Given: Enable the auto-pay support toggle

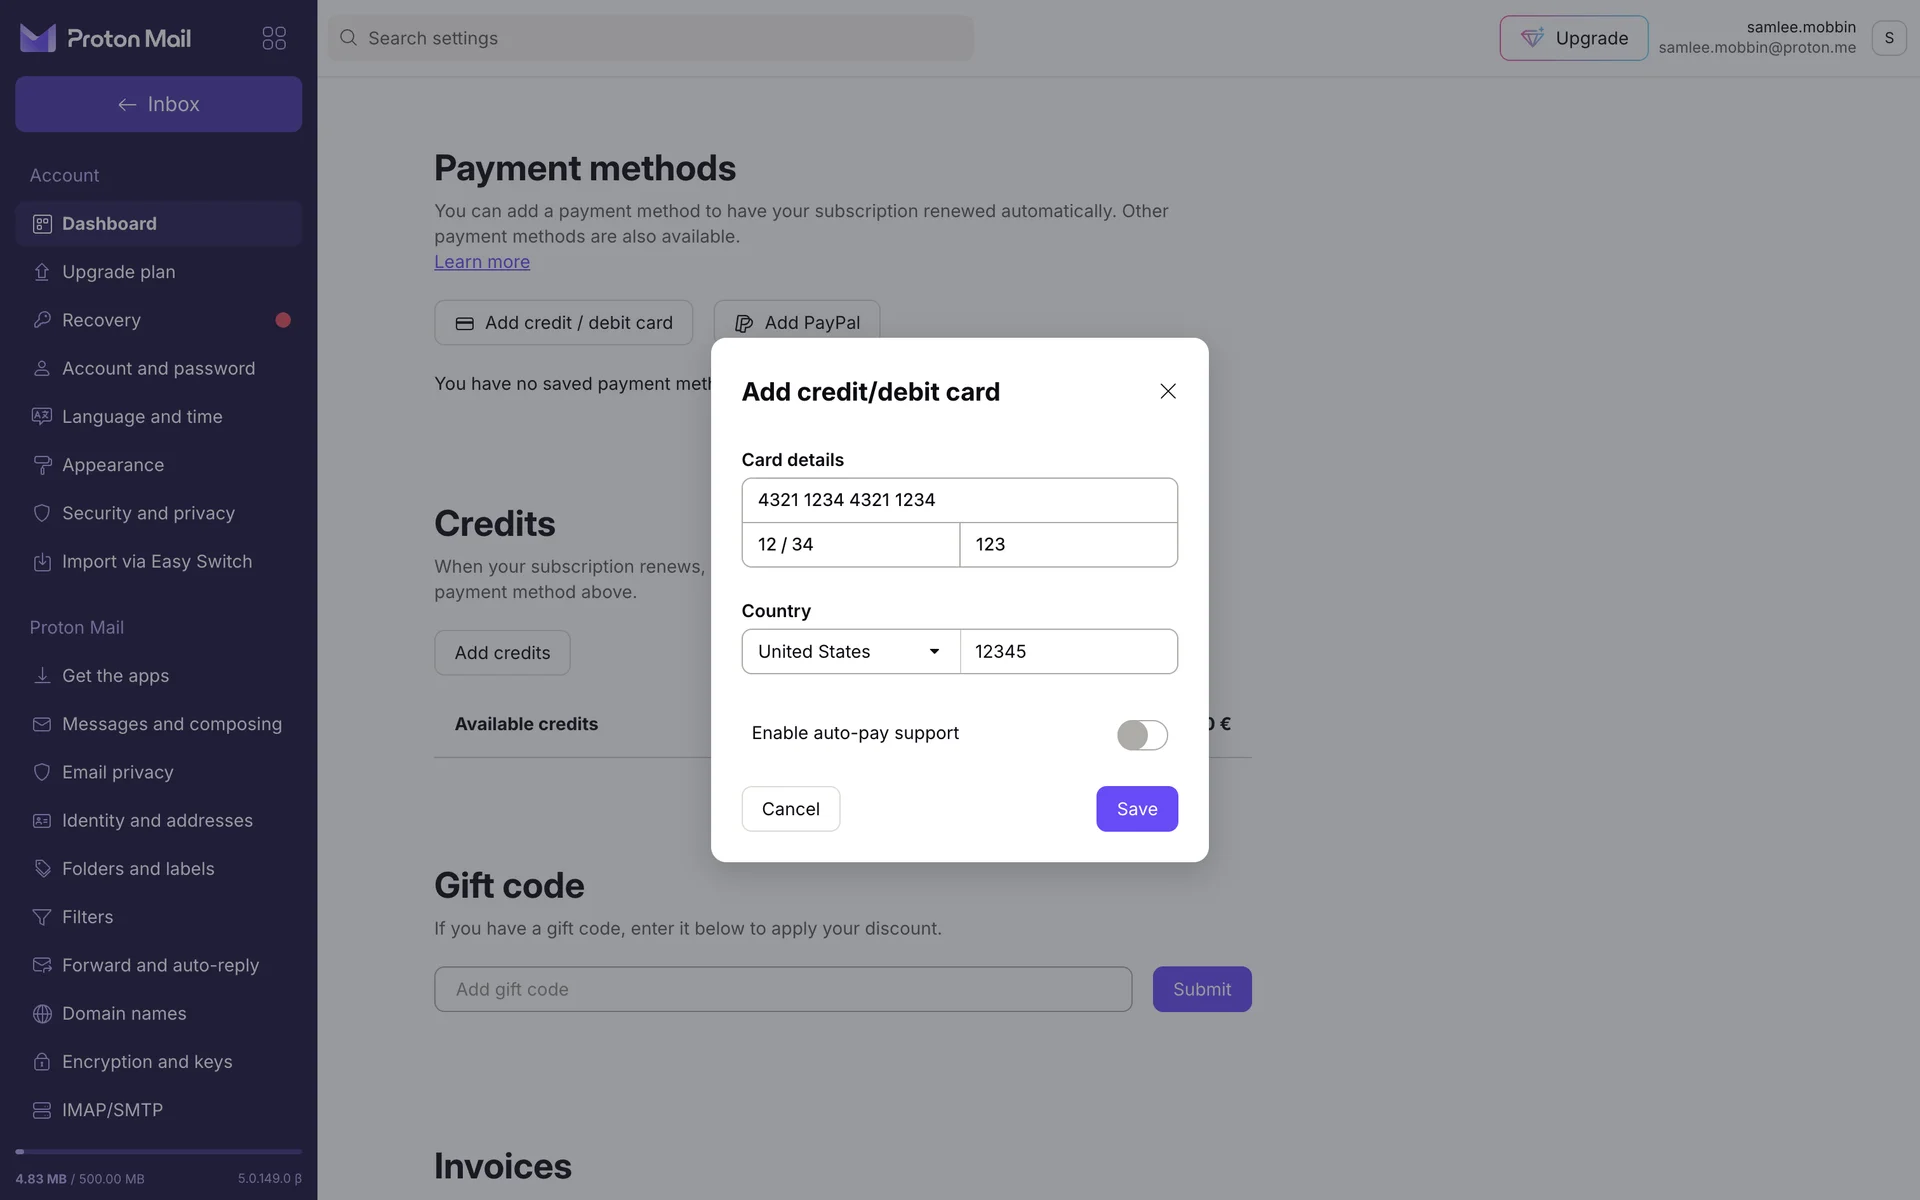Looking at the screenshot, I should tap(1142, 735).
